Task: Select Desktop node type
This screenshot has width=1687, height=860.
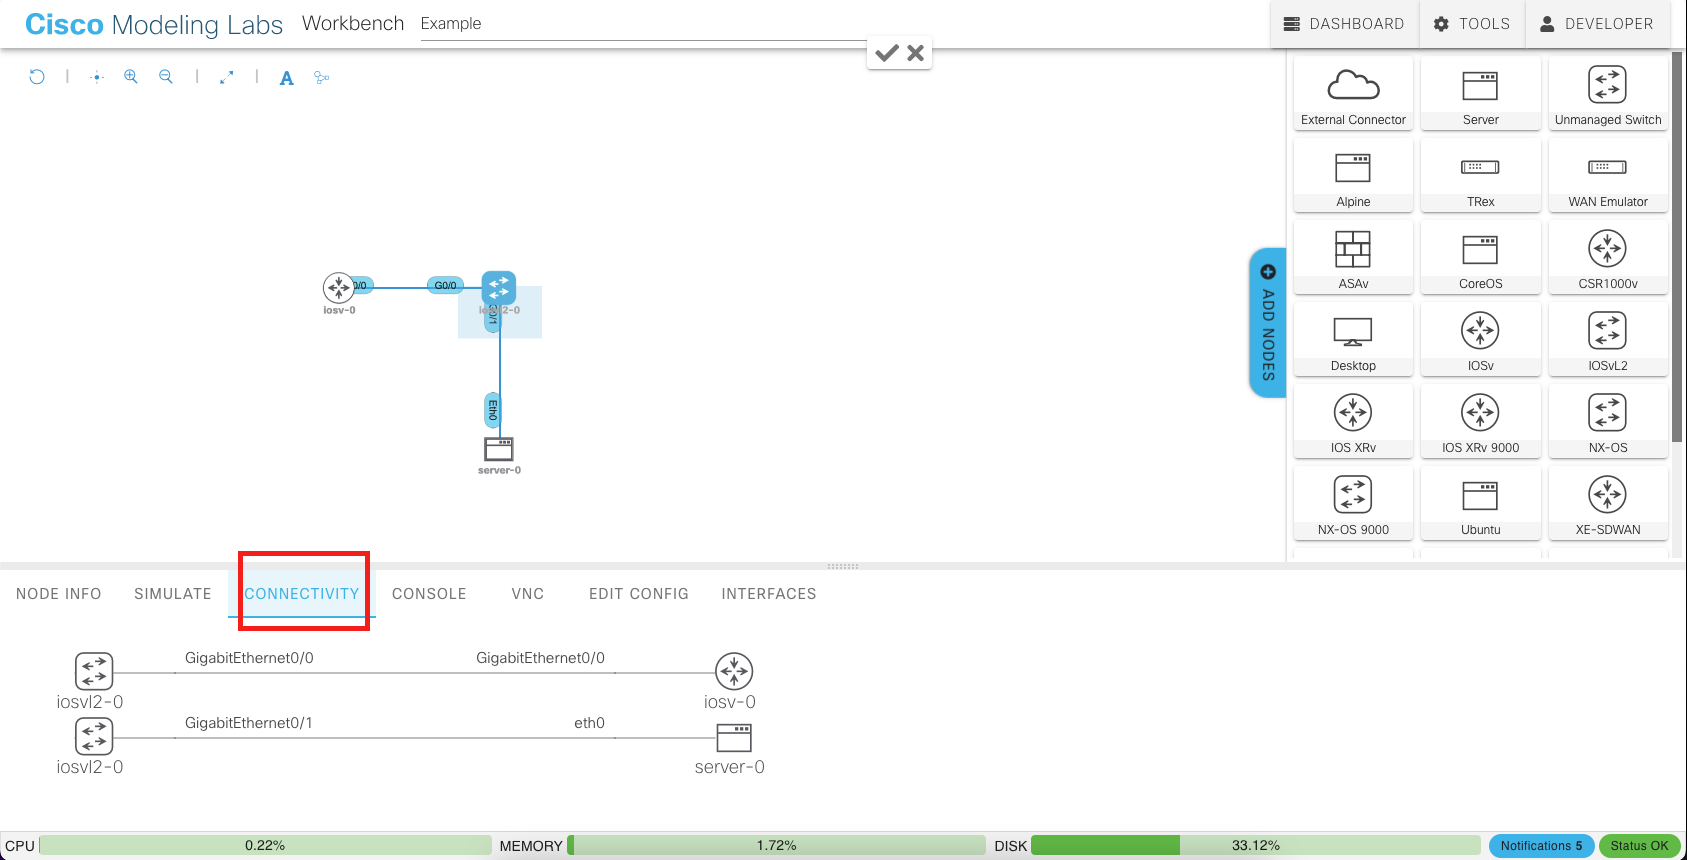Action: (1353, 339)
